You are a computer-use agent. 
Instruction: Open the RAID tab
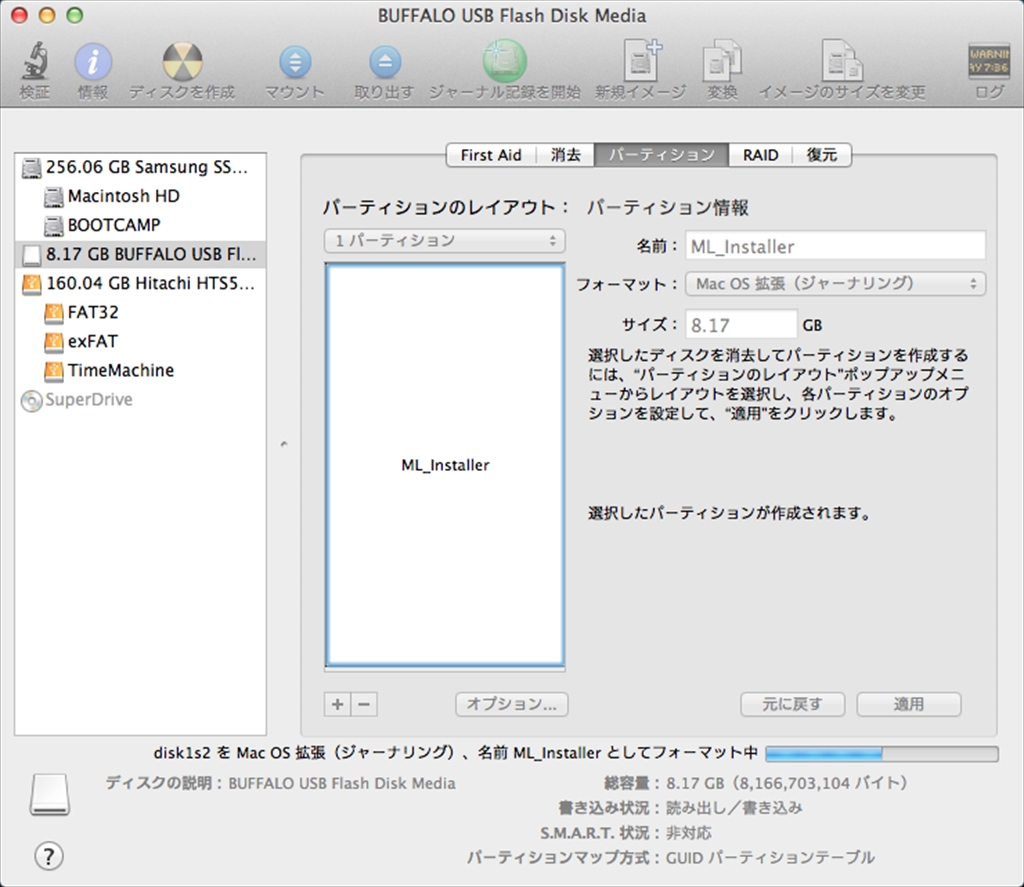760,155
